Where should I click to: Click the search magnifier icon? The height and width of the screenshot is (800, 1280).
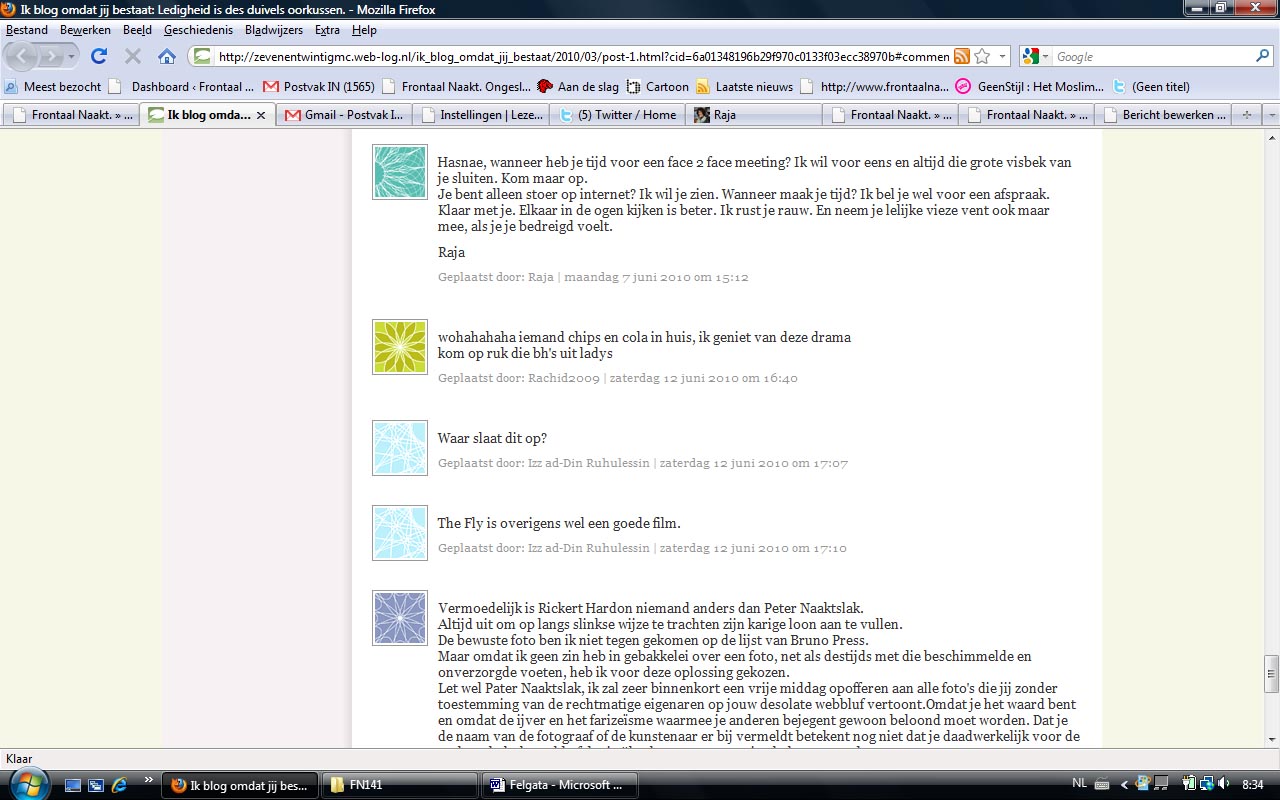tap(1263, 57)
